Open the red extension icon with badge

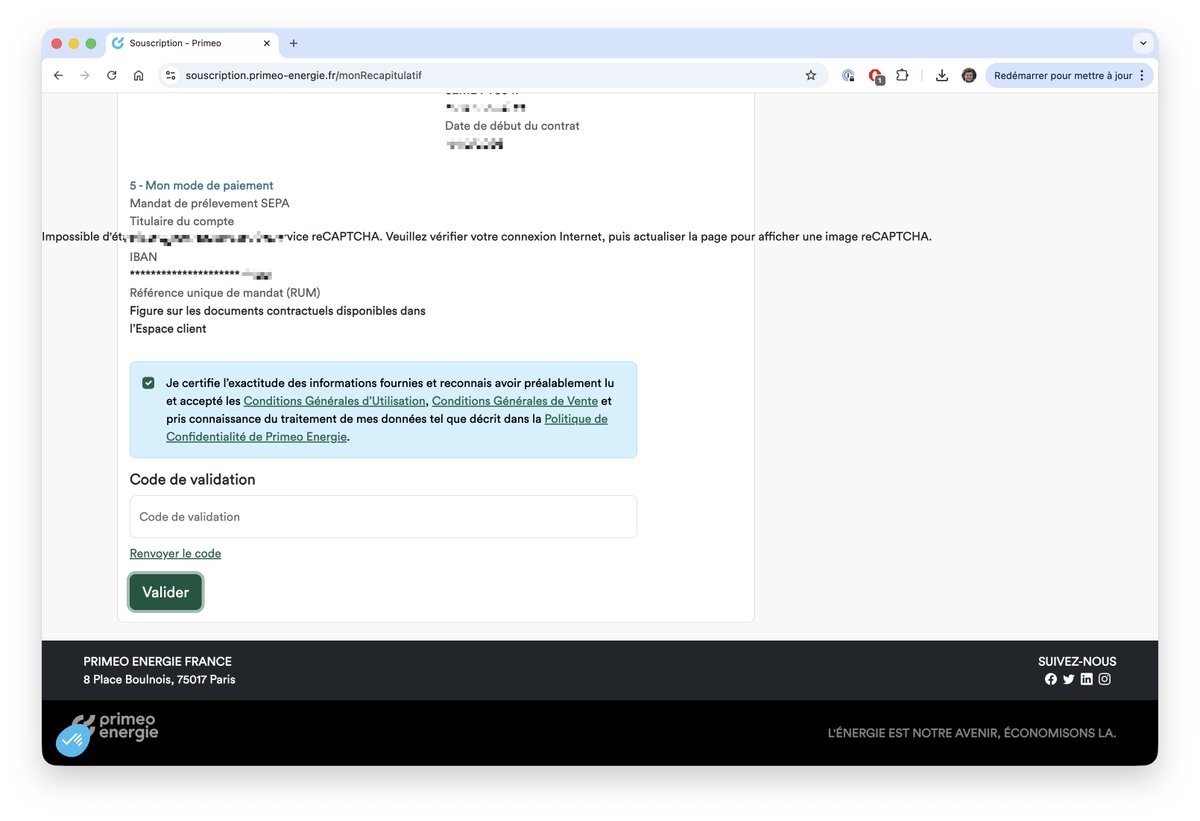pyautogui.click(x=876, y=76)
